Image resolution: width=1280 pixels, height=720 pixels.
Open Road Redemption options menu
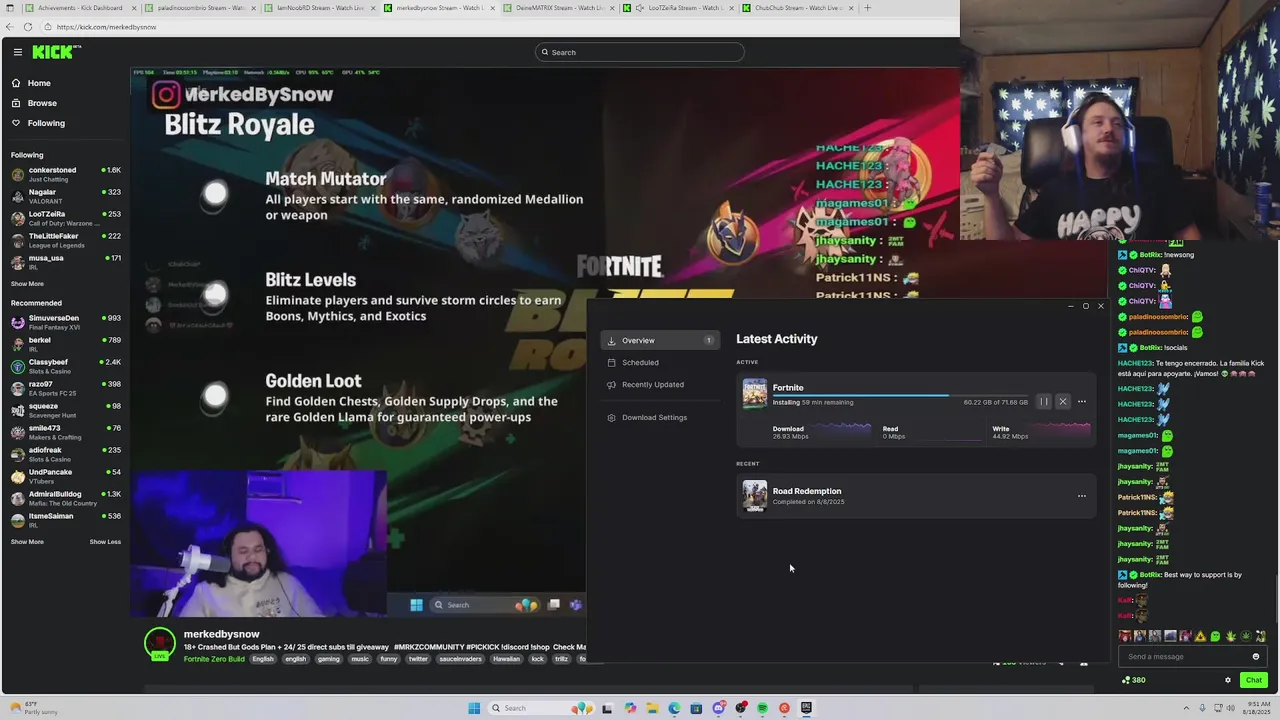tap(1082, 496)
